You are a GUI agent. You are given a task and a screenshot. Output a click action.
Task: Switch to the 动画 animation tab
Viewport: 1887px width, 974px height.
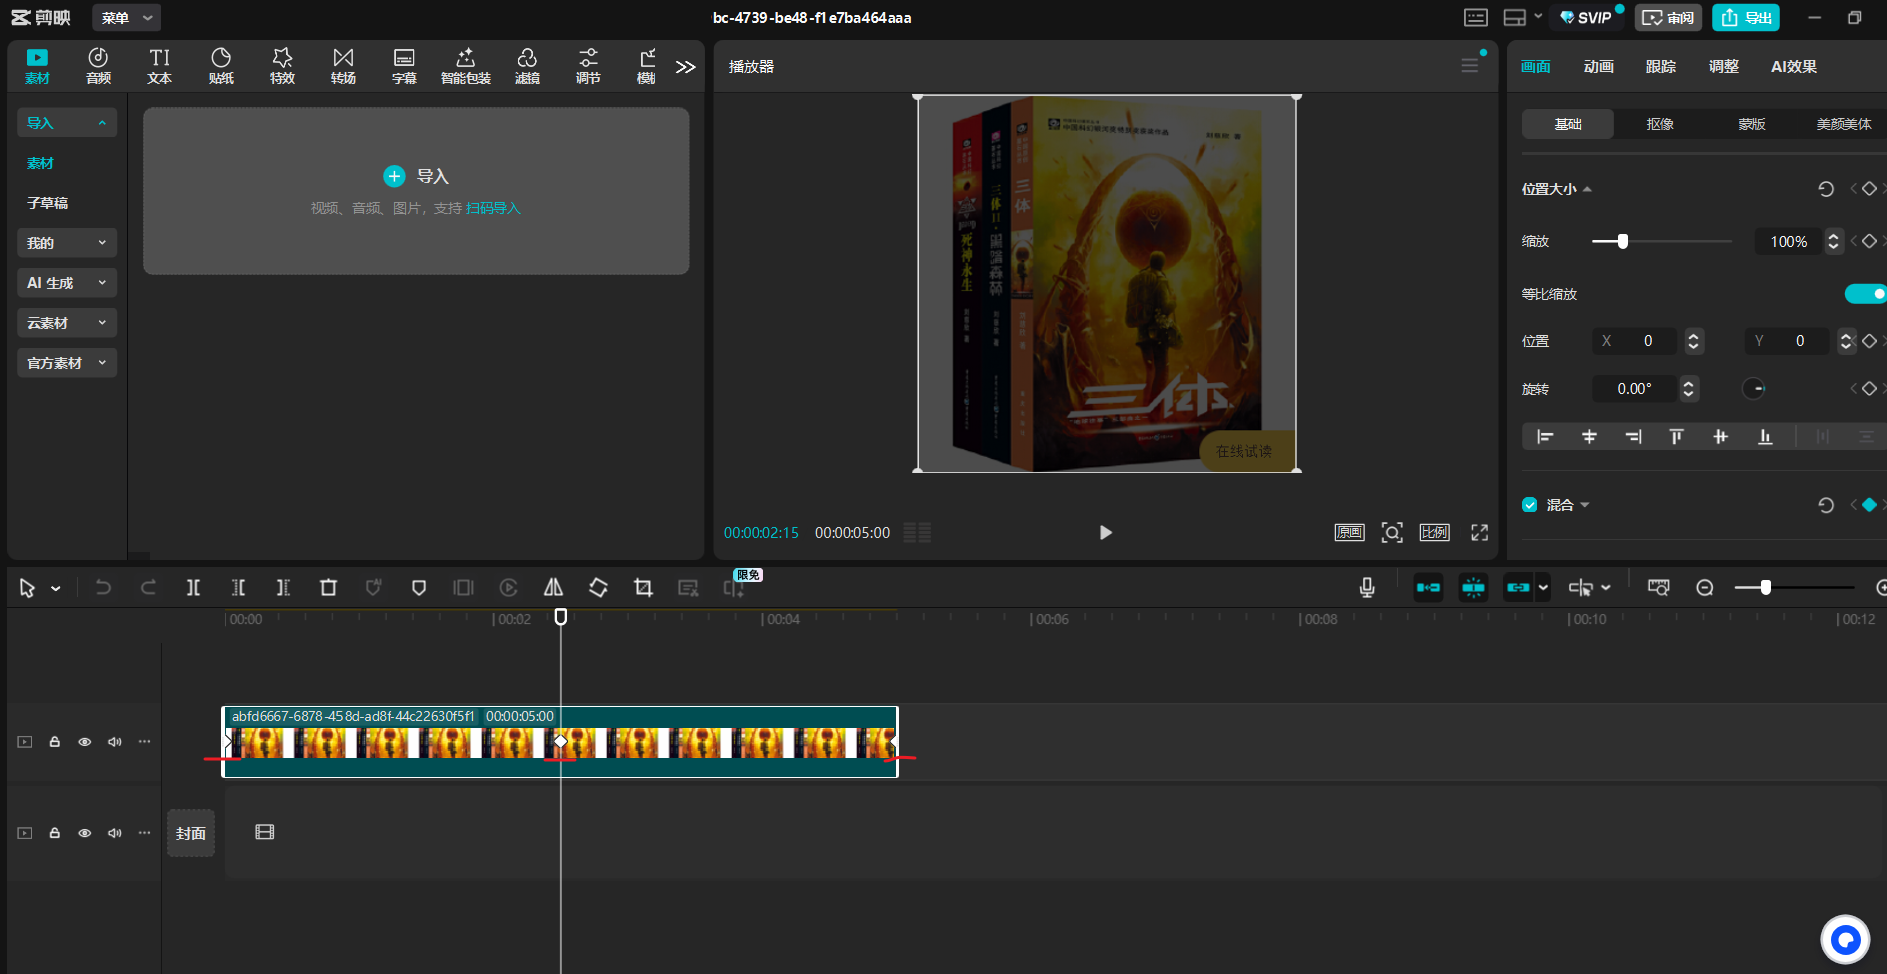pos(1598,67)
